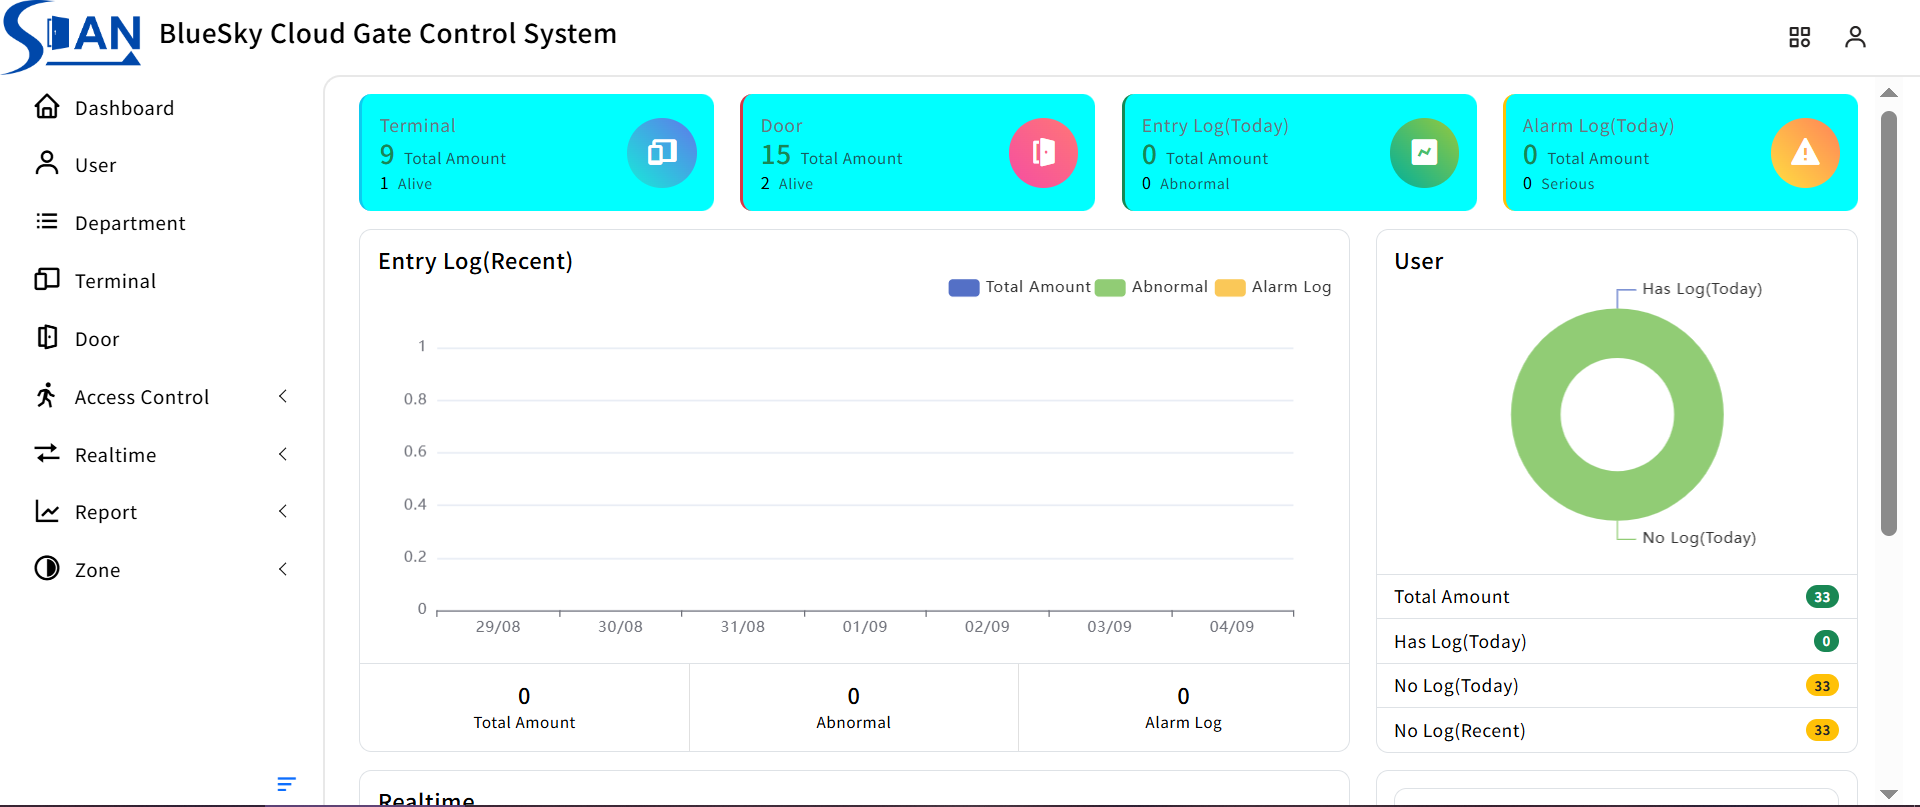Click the green donut chart ring
Viewport: 1920px width, 807px height.
point(1535,415)
